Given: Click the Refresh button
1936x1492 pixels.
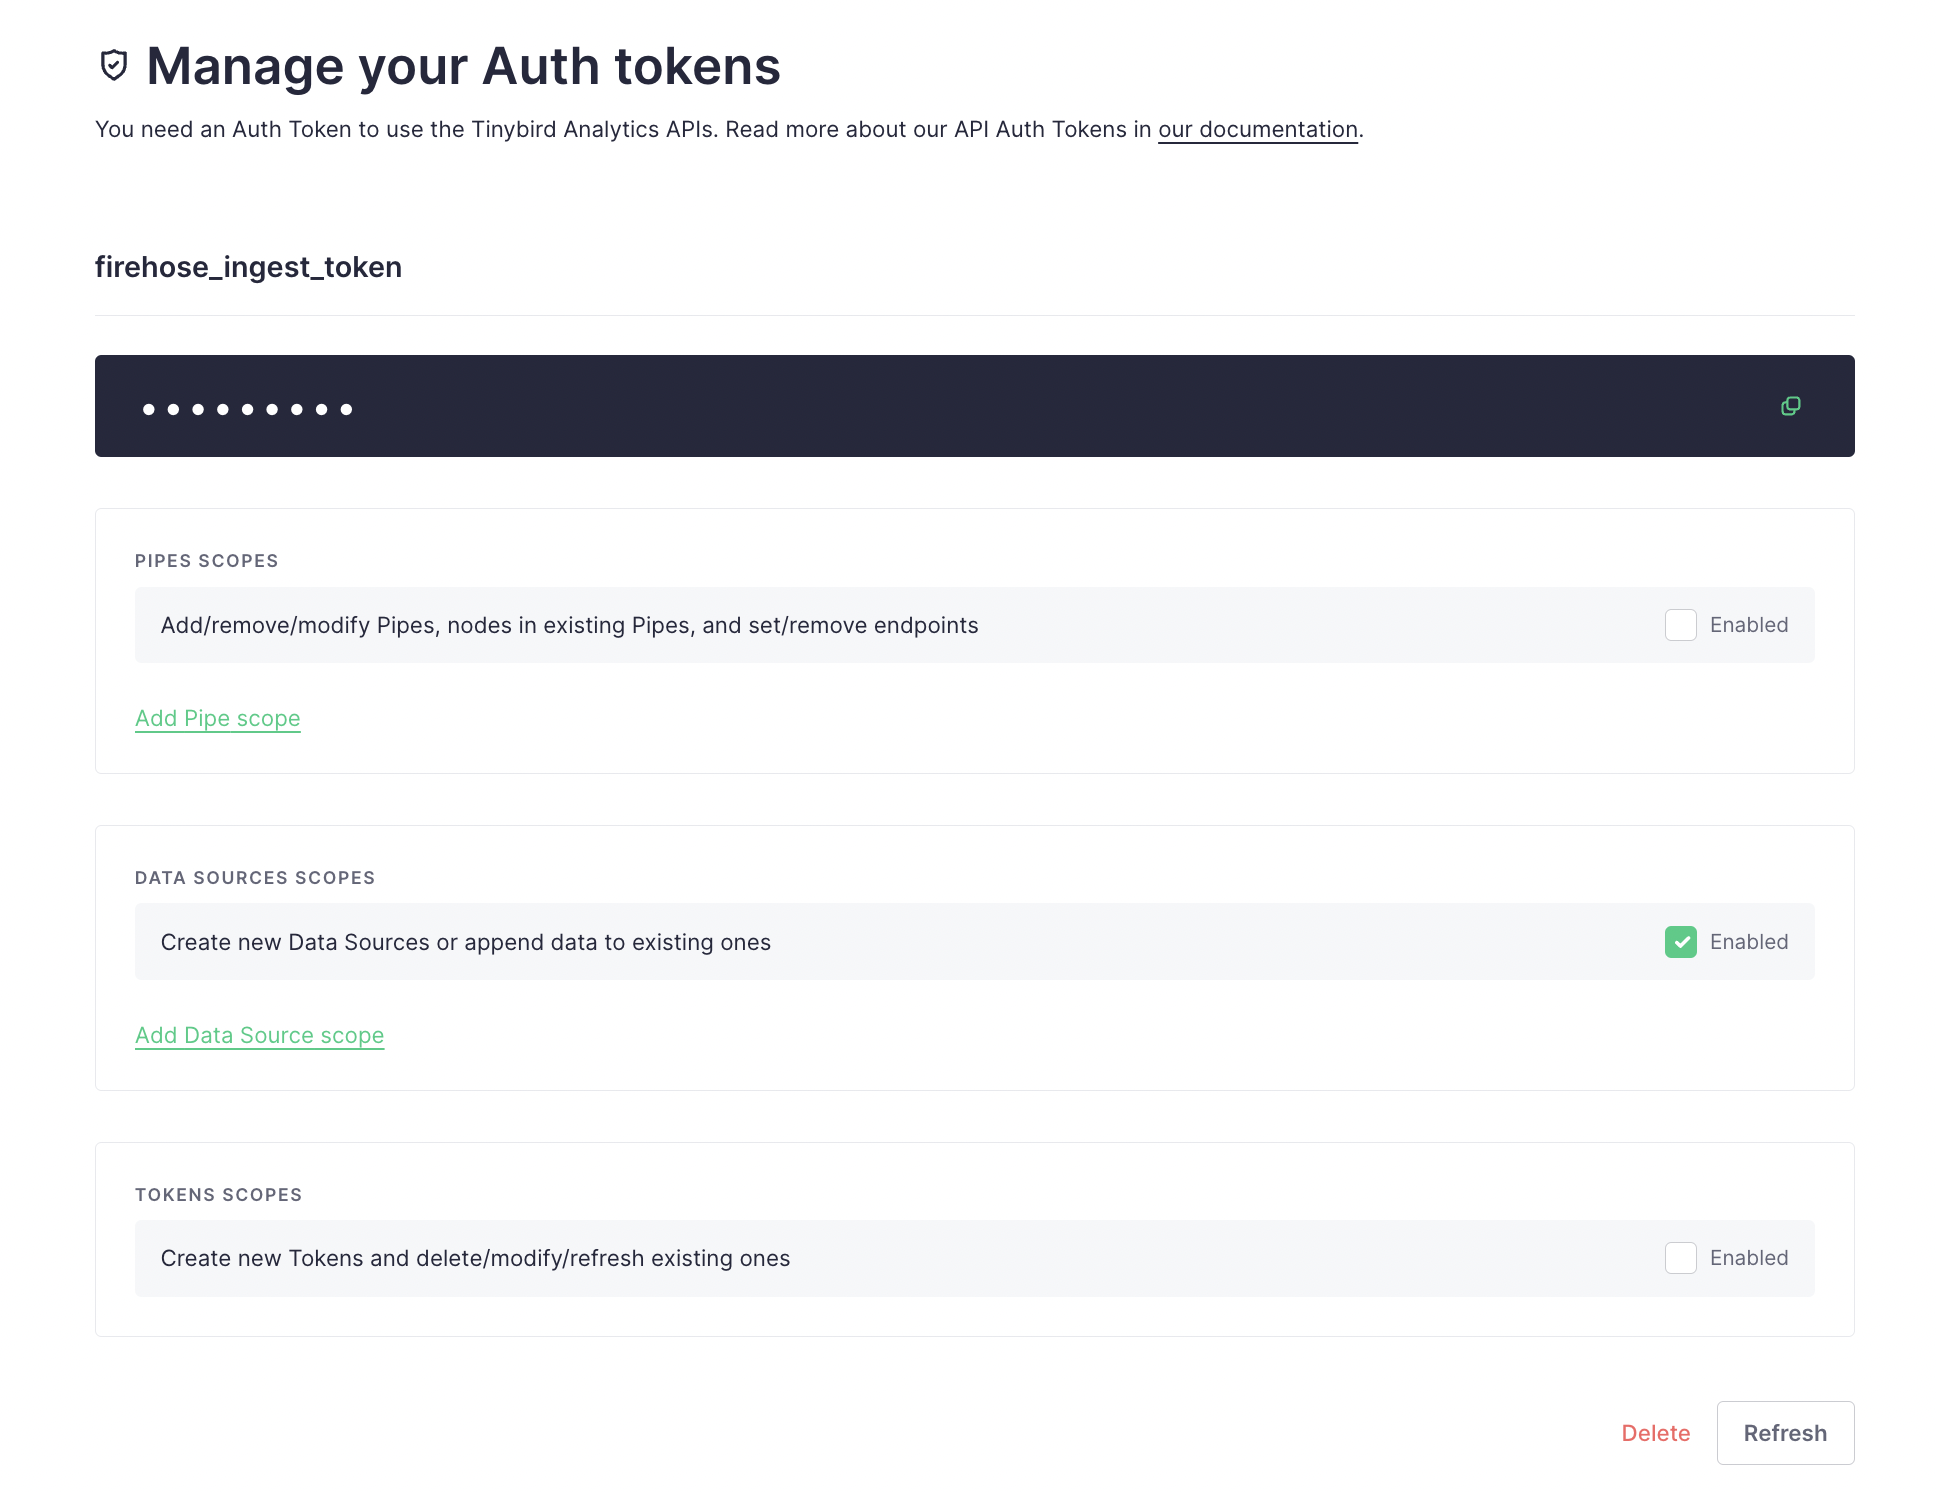Looking at the screenshot, I should coord(1785,1433).
